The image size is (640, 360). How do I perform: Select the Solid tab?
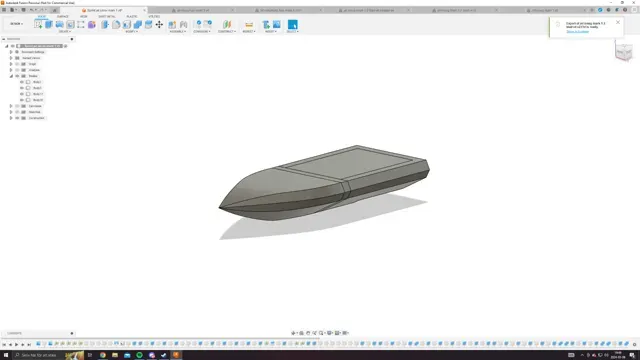42,16
